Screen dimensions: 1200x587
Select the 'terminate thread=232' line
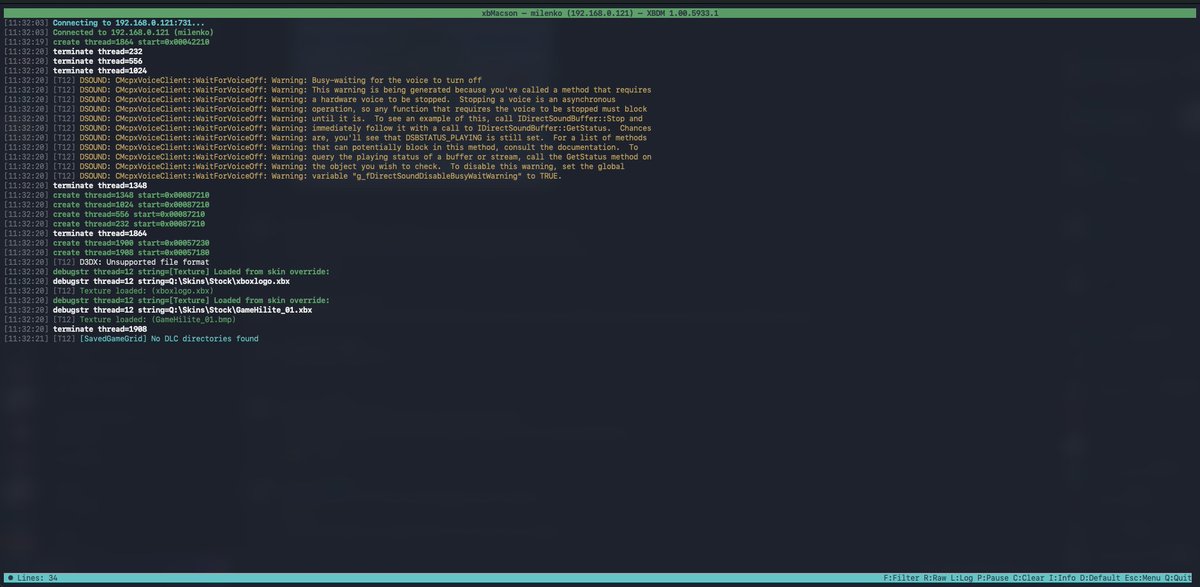coord(99,52)
